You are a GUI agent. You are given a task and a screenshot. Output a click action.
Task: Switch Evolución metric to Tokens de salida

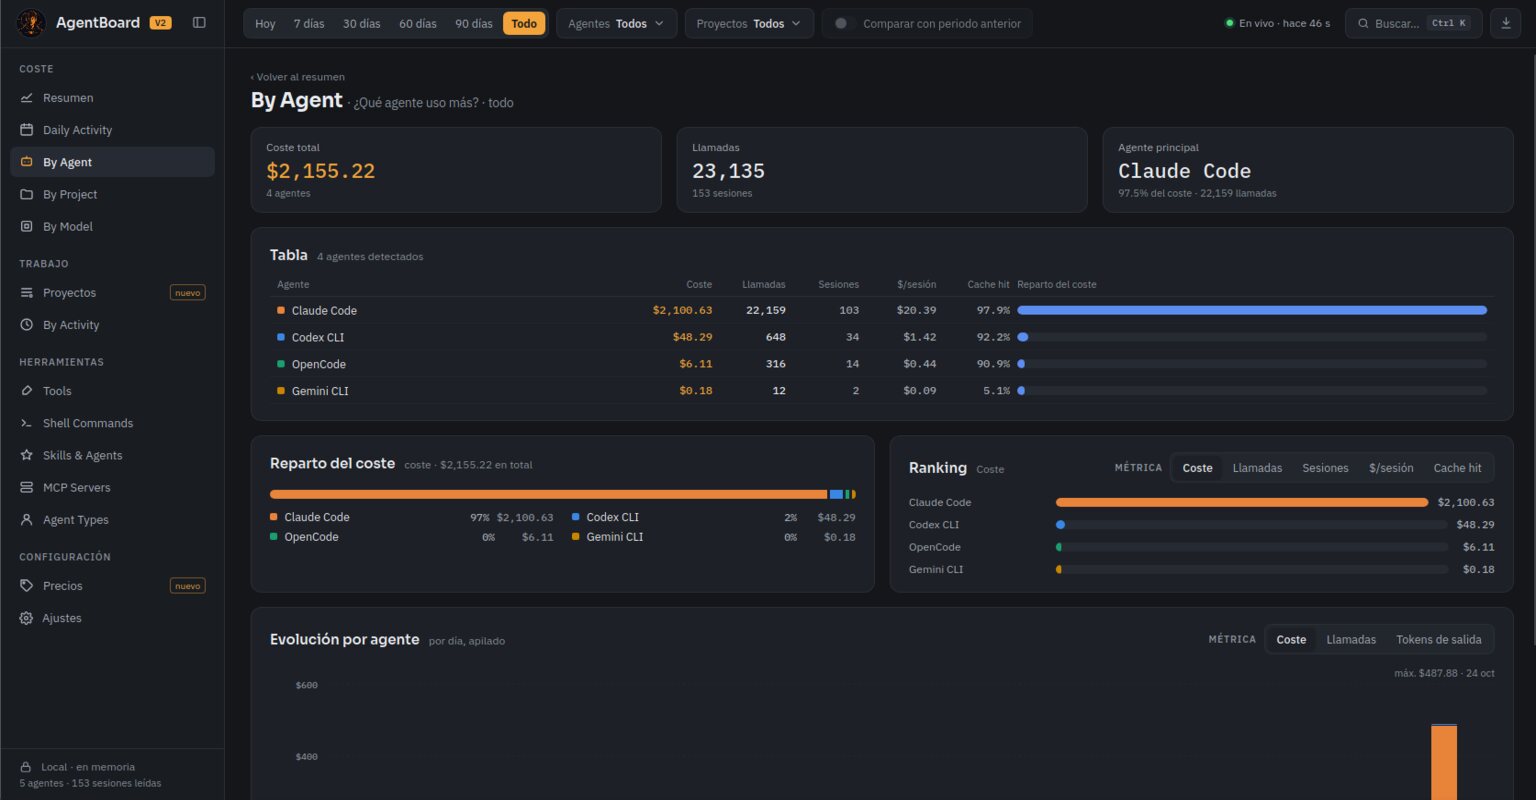pyautogui.click(x=1438, y=639)
